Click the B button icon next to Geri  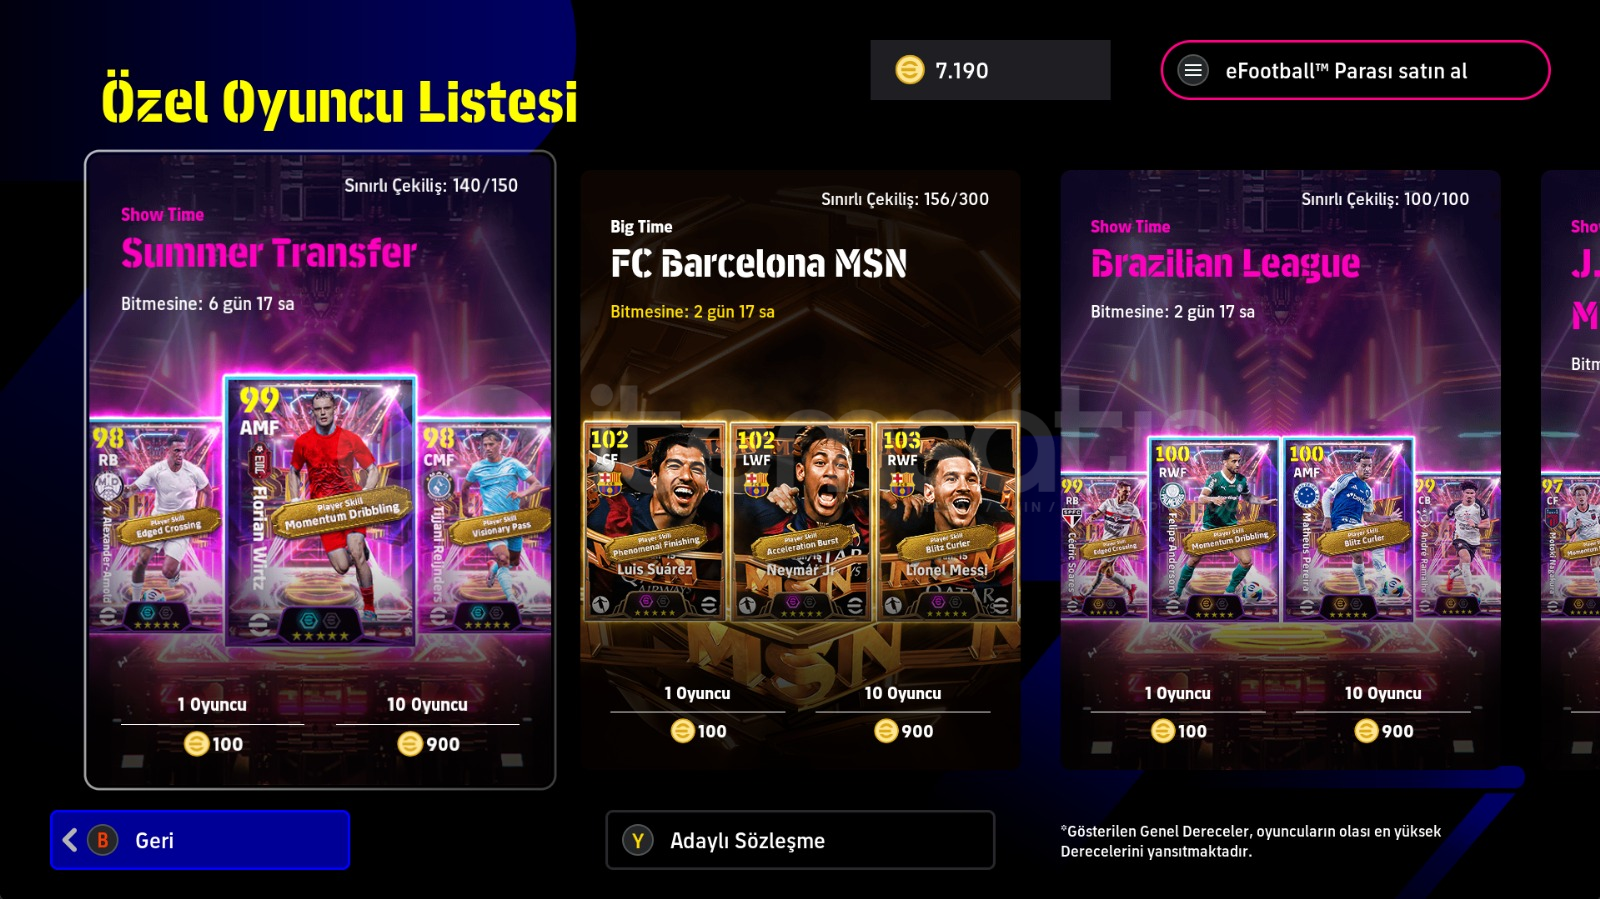[102, 840]
